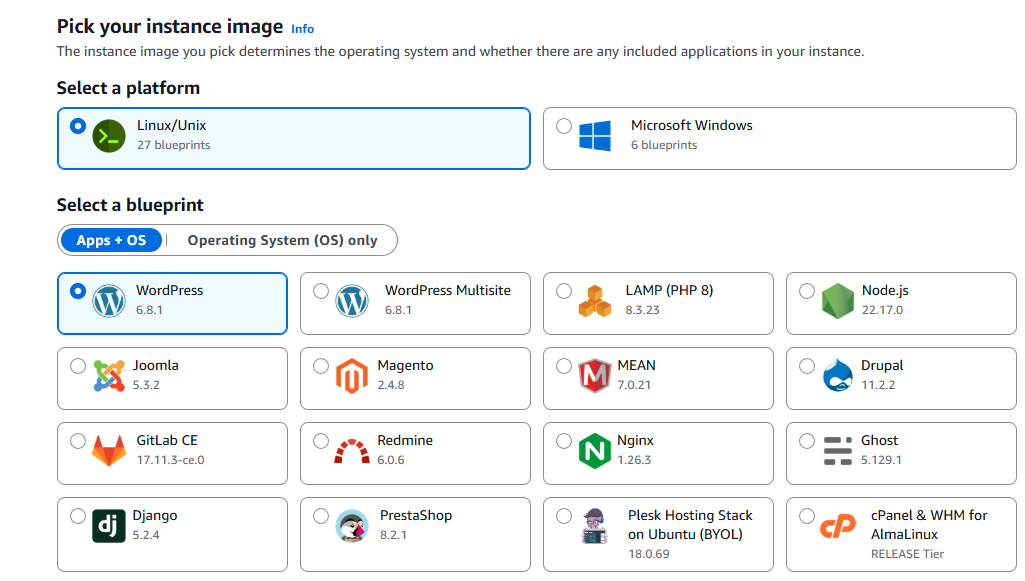Click the 'GitLab CE' blueprint label
The image size is (1025, 581).
click(x=167, y=440)
